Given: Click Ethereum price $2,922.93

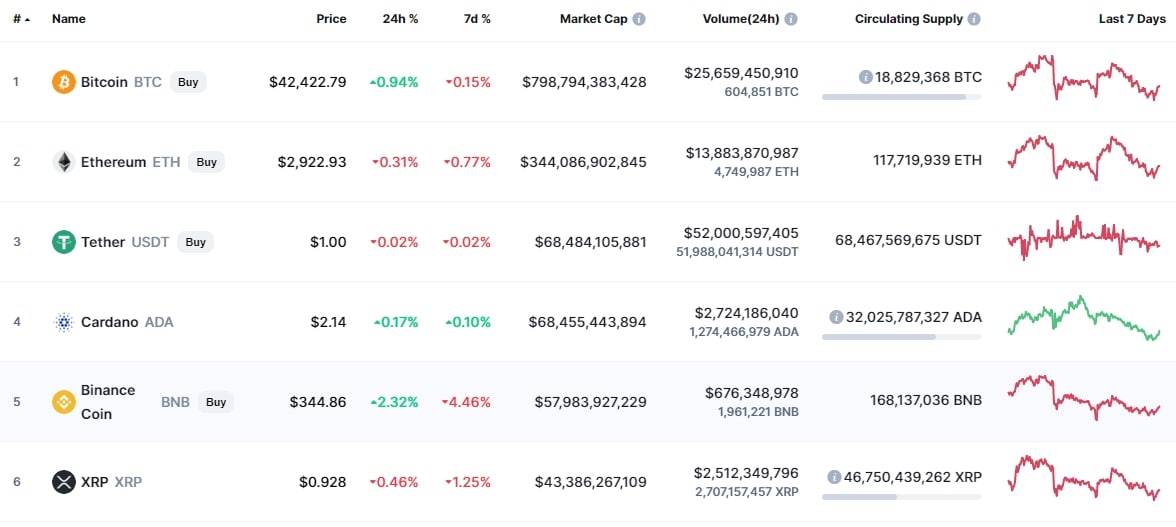Looking at the screenshot, I should [x=312, y=162].
